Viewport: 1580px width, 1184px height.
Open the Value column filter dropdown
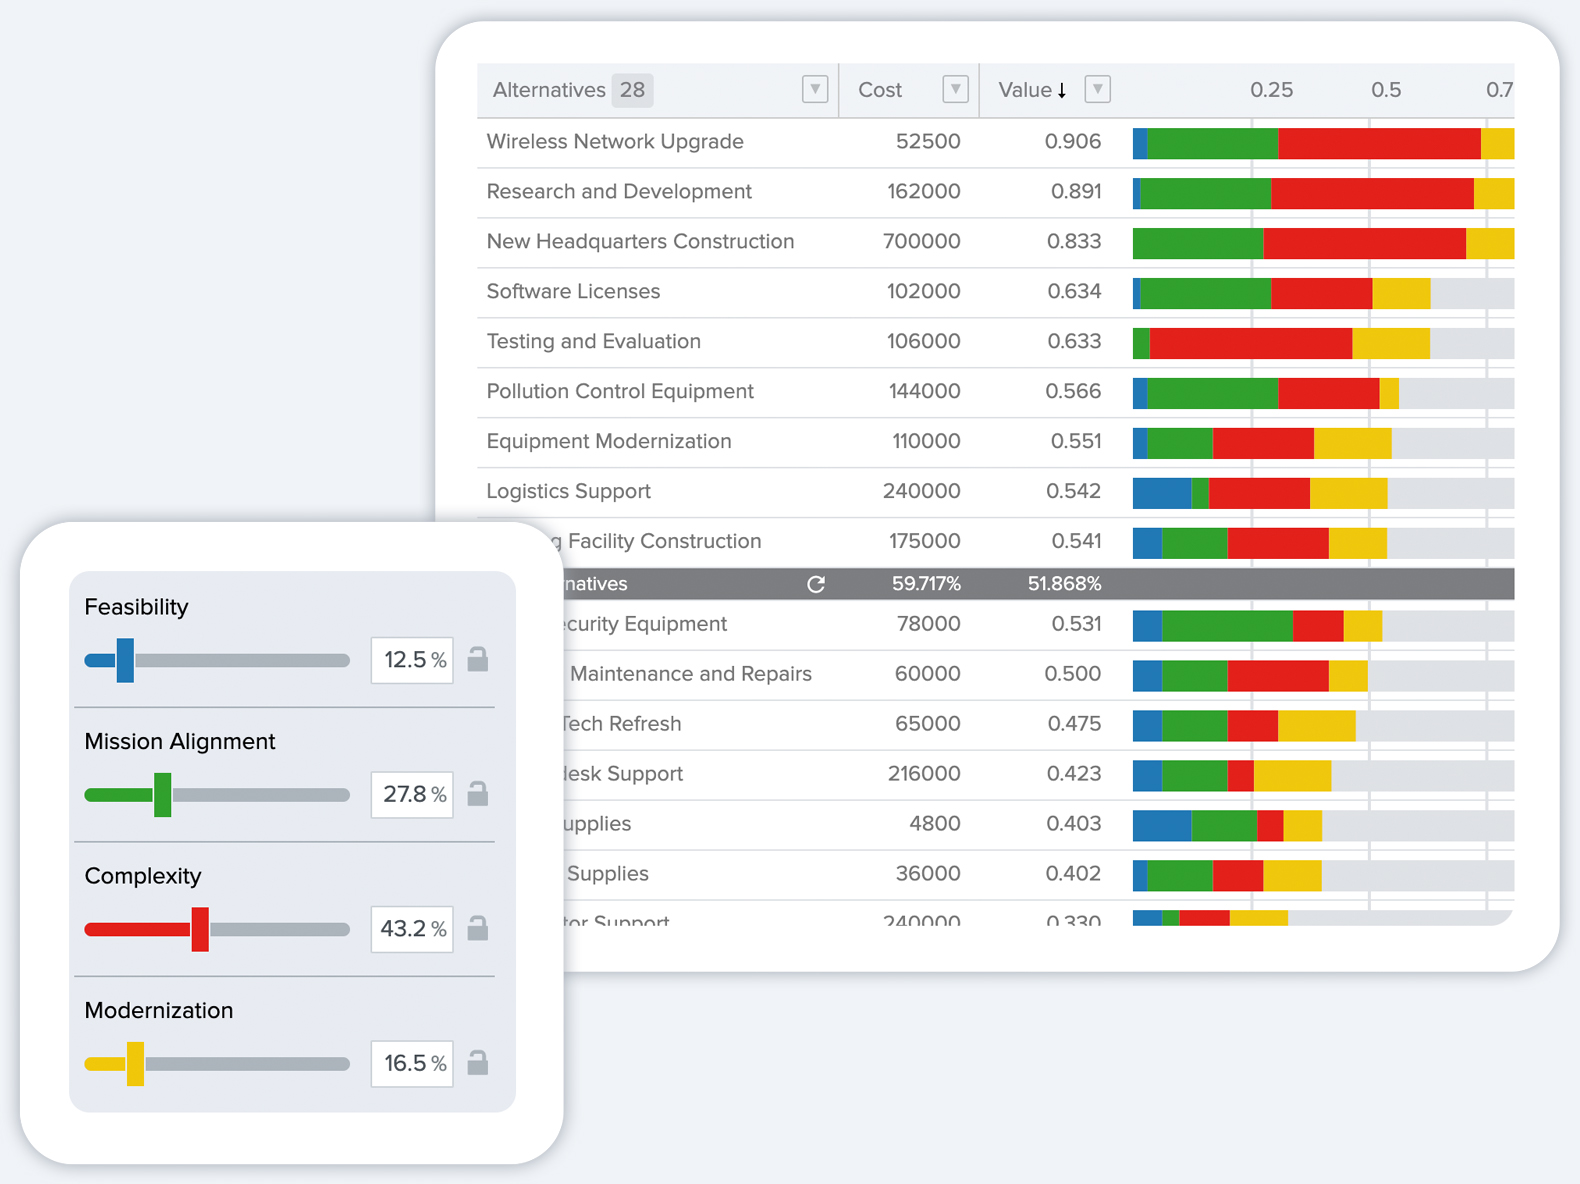[1097, 90]
